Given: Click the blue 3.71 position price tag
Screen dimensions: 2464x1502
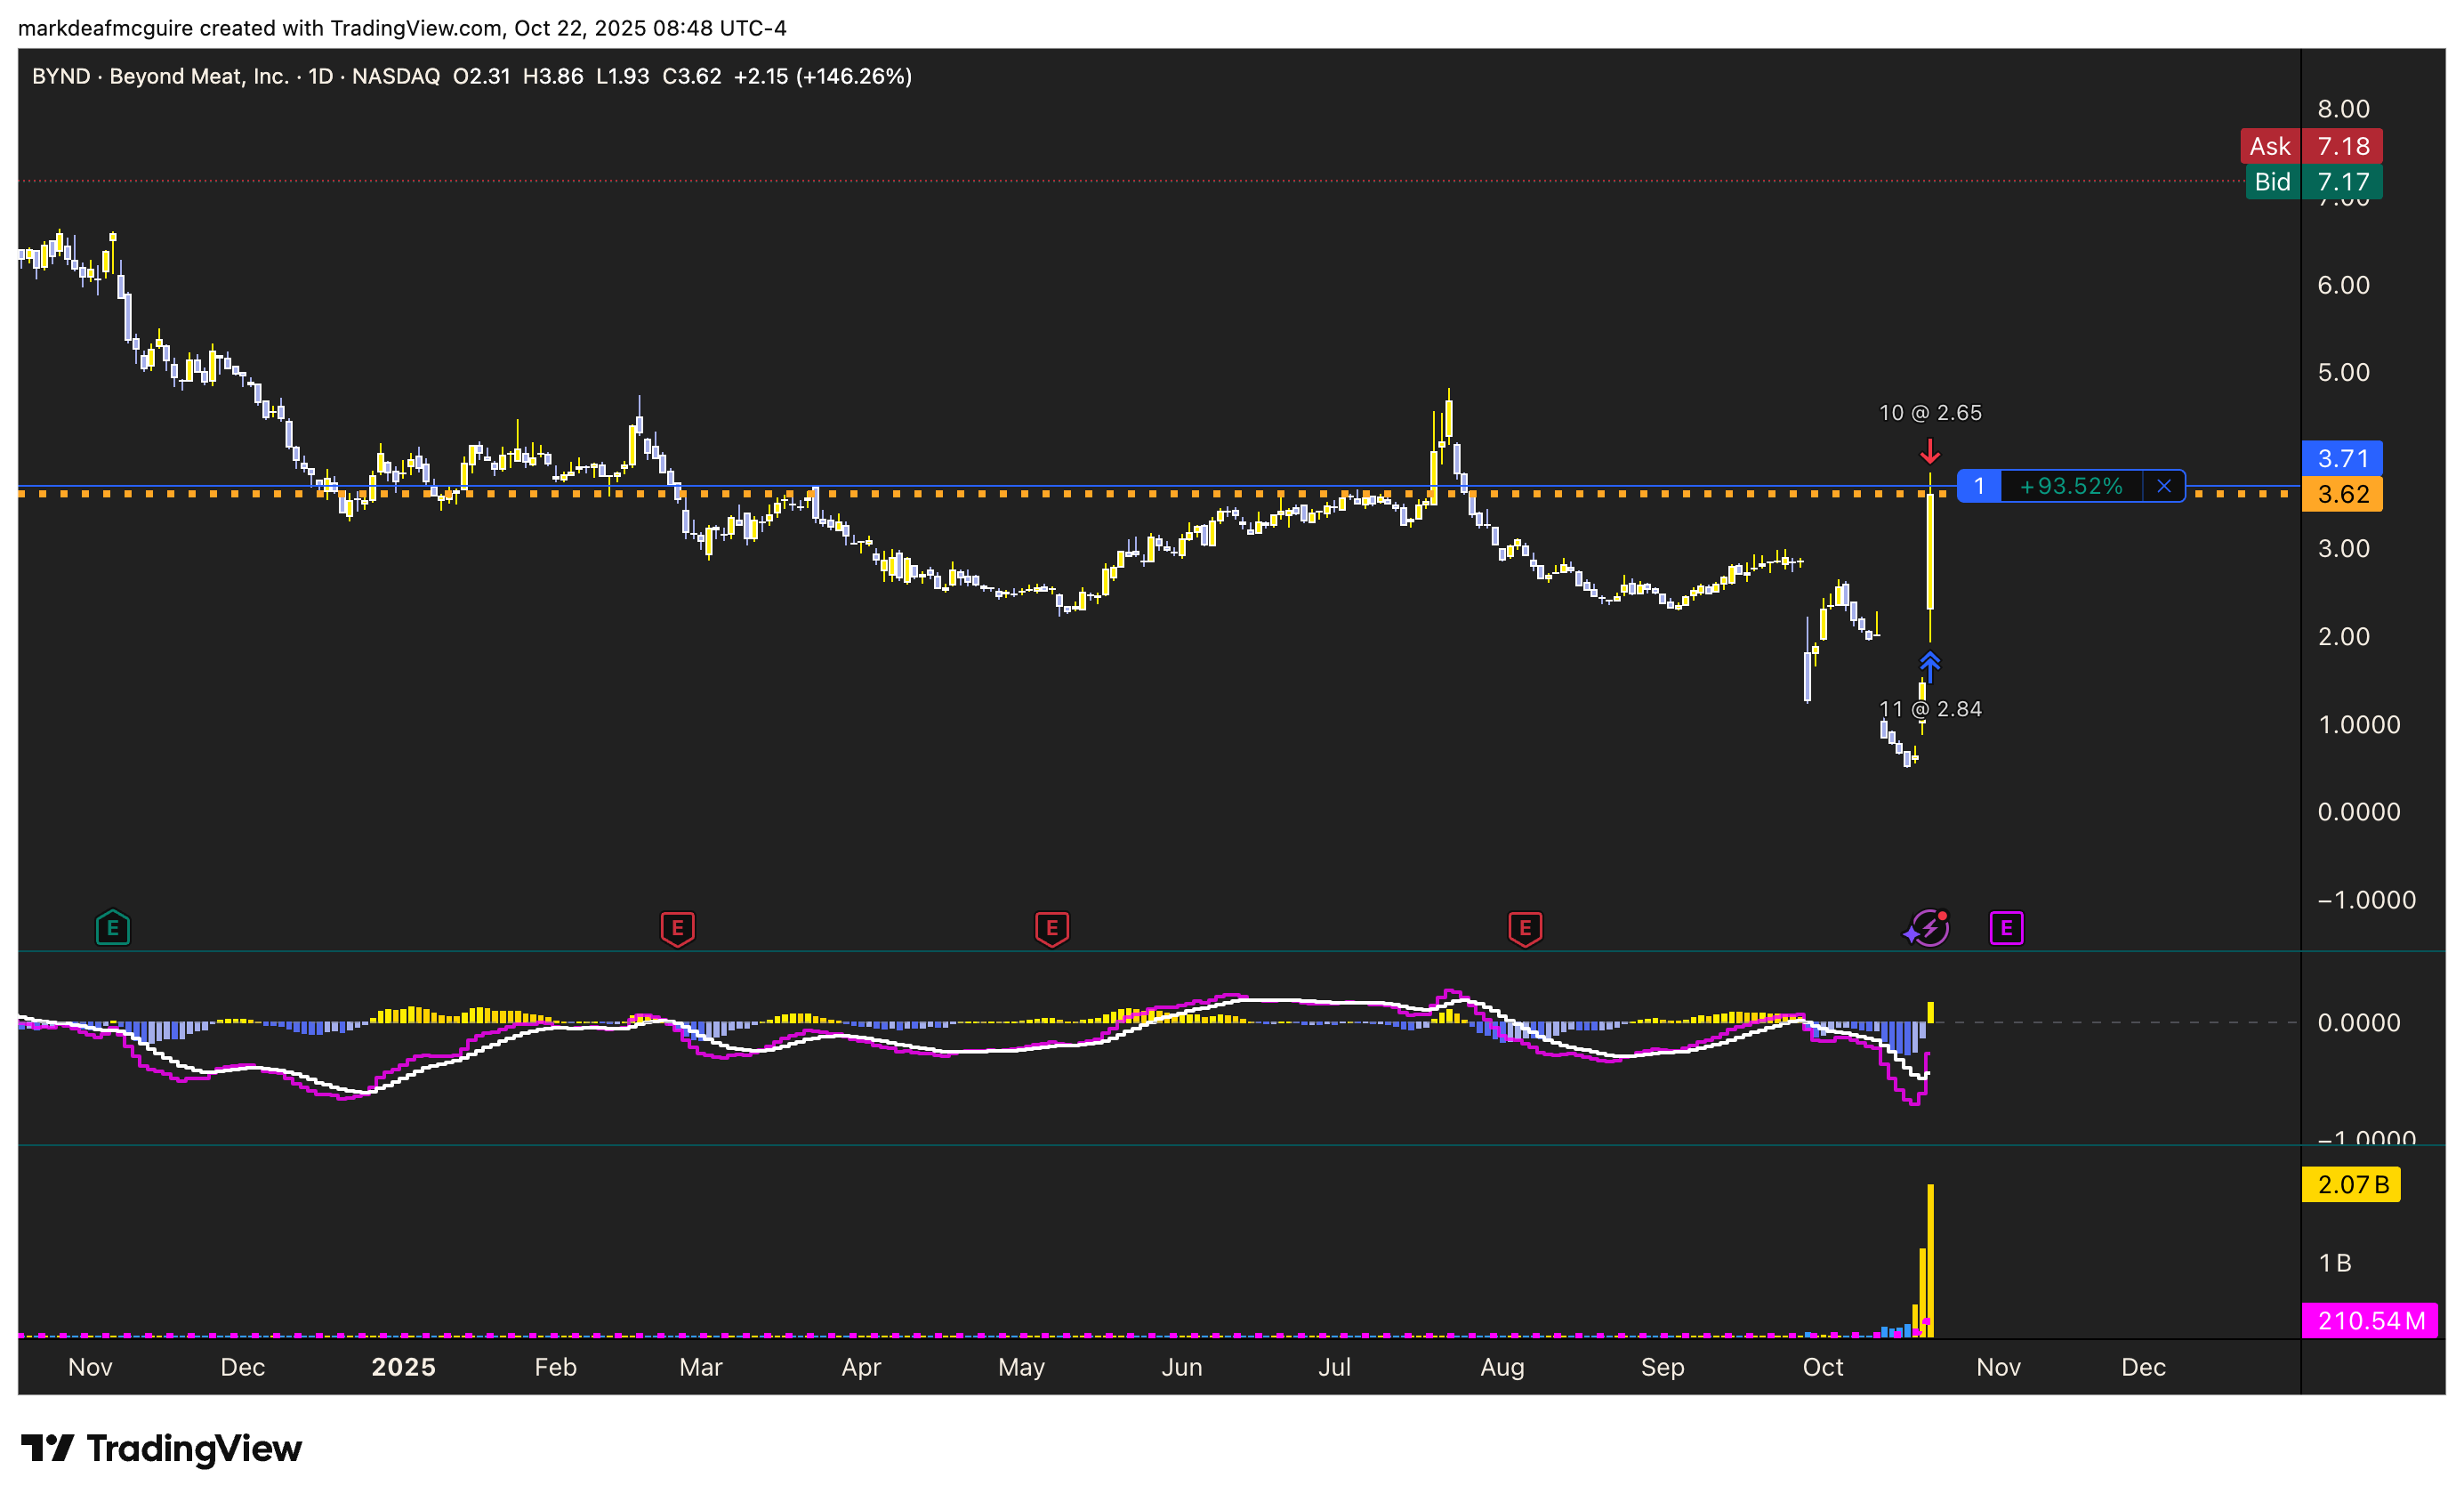Looking at the screenshot, I should click(2342, 458).
